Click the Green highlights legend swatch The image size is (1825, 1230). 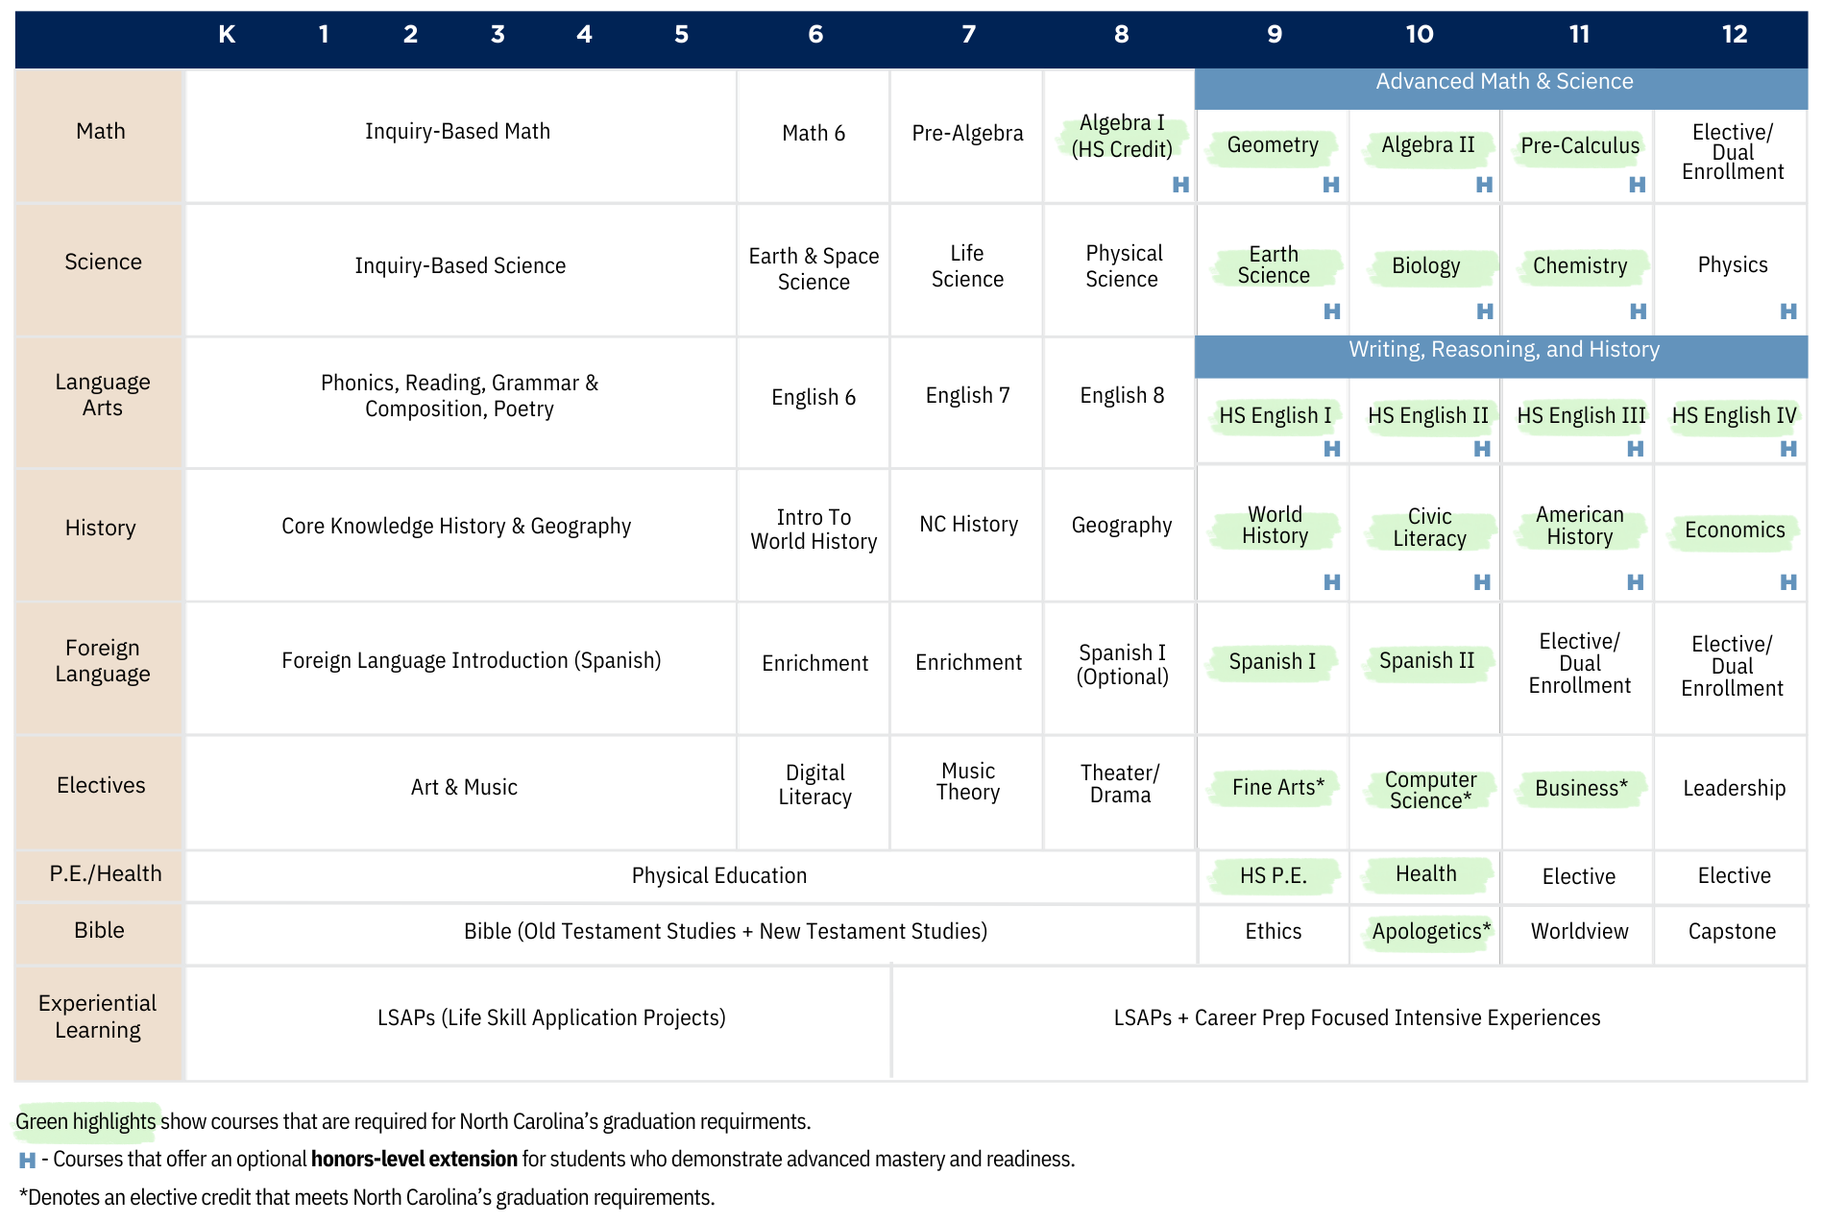pos(86,1122)
